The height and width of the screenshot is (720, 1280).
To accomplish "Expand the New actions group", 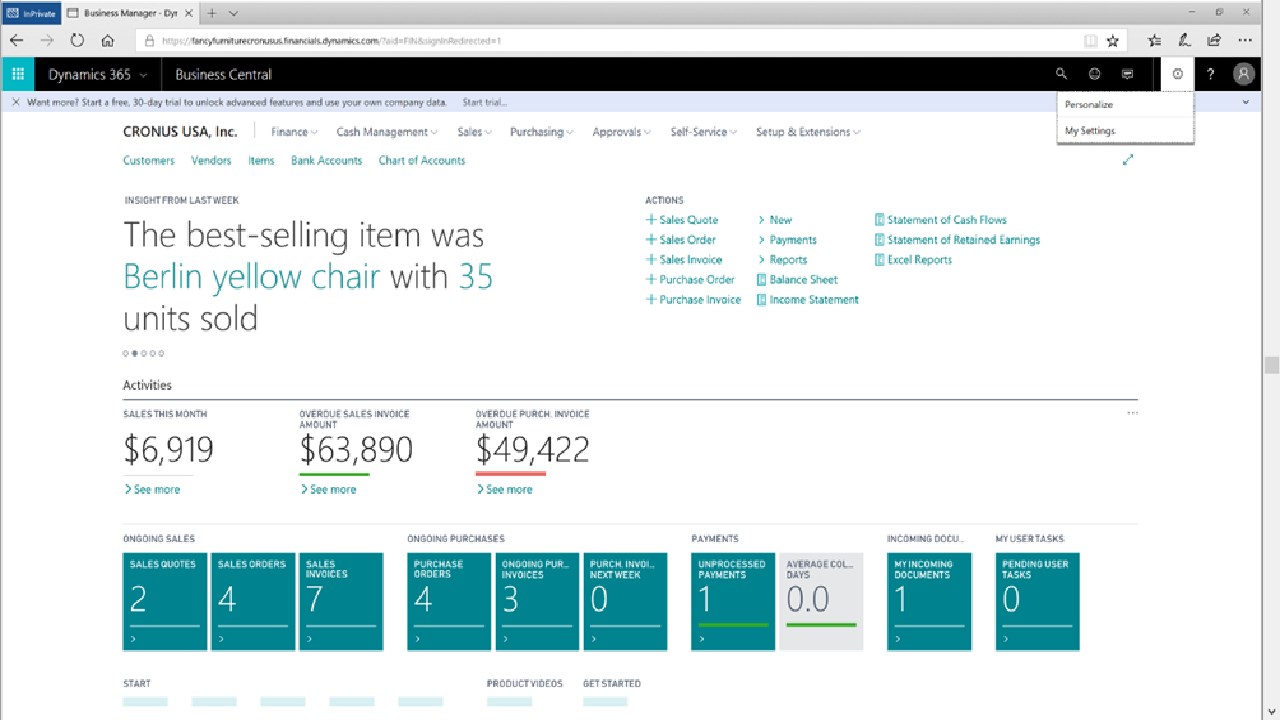I will pyautogui.click(x=775, y=220).
